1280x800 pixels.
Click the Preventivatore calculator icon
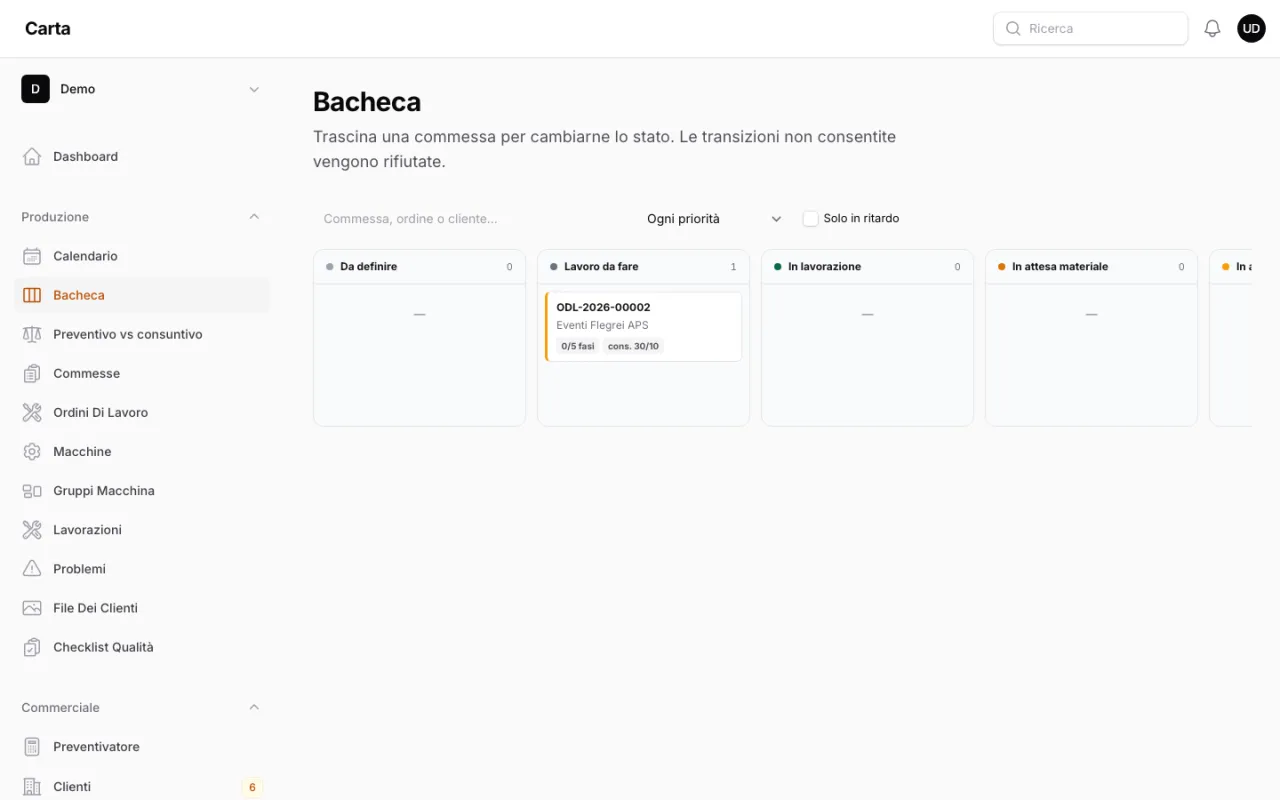(32, 747)
